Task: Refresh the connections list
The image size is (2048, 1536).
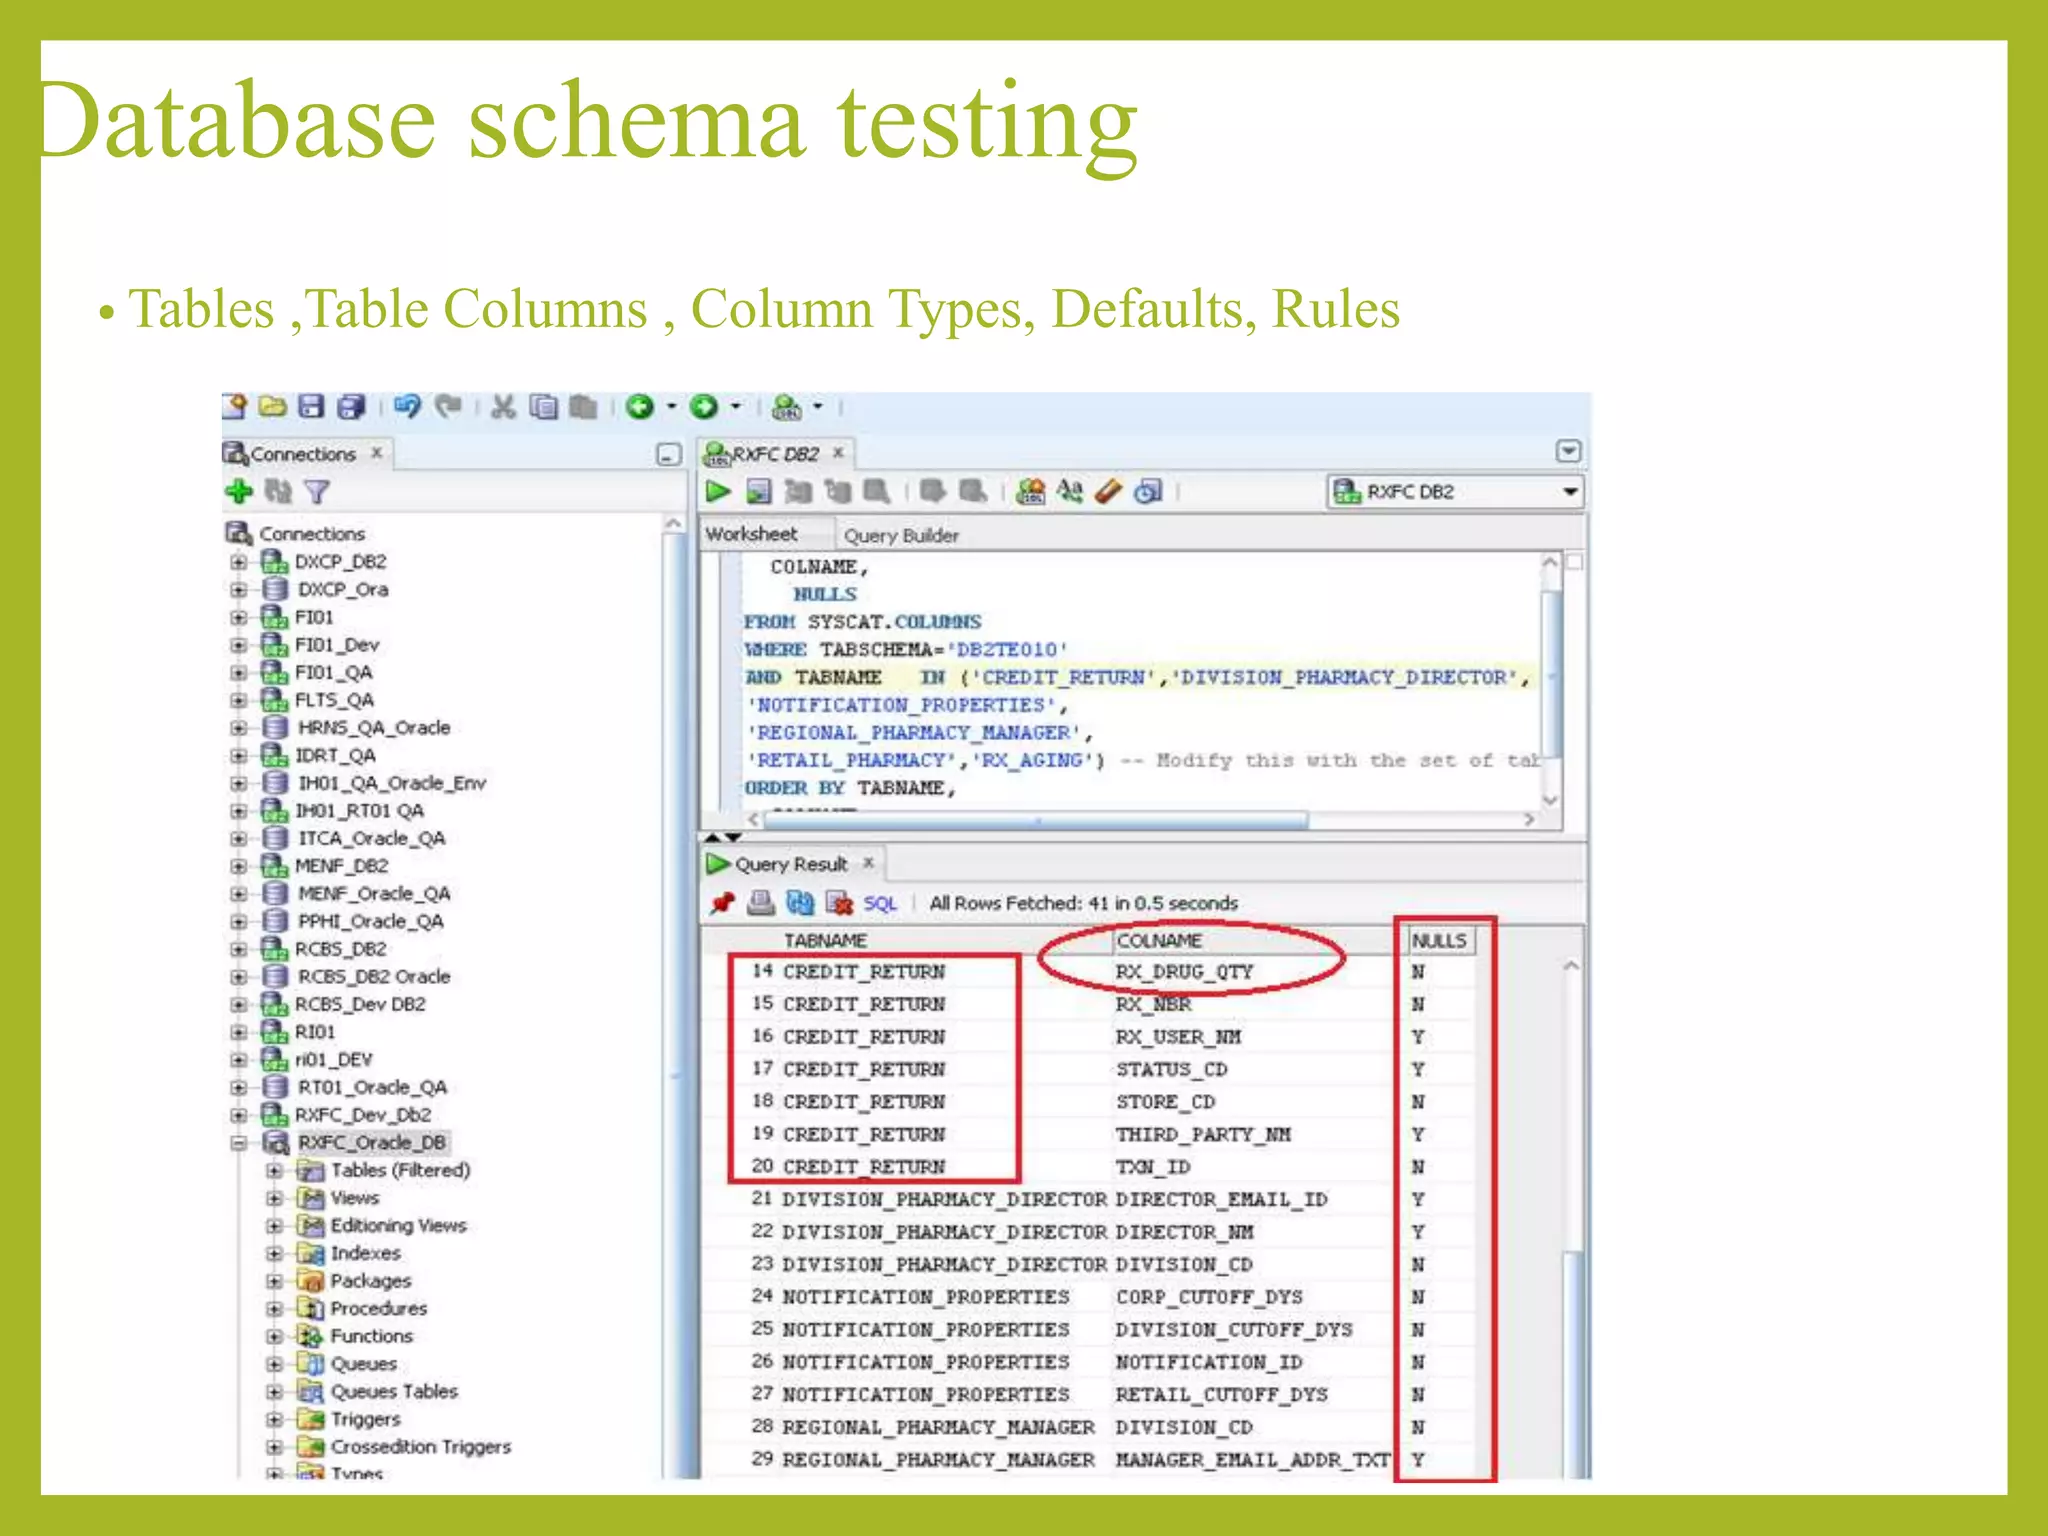Action: click(278, 492)
